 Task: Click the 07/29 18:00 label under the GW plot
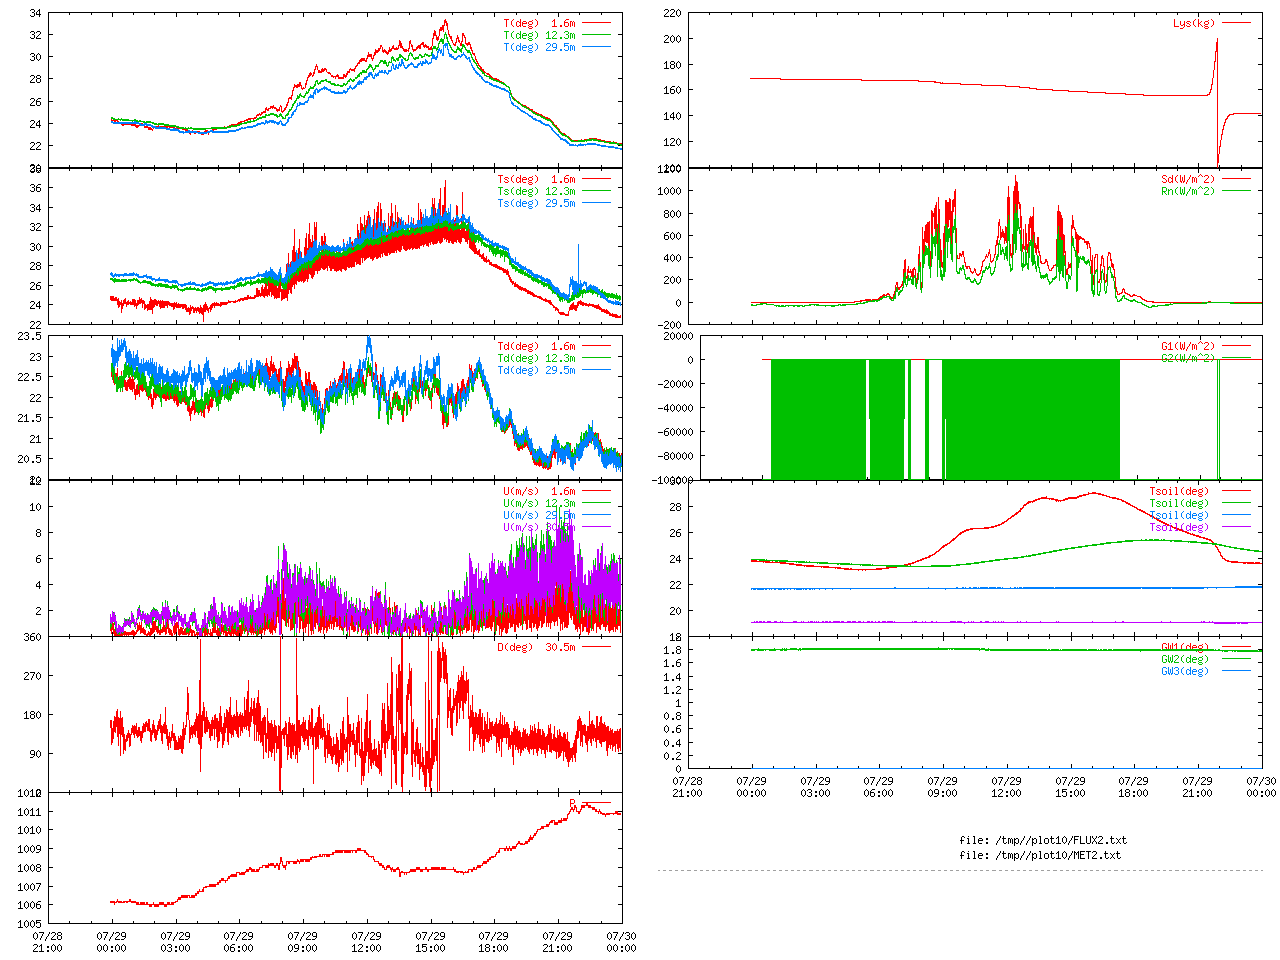tap(1133, 787)
